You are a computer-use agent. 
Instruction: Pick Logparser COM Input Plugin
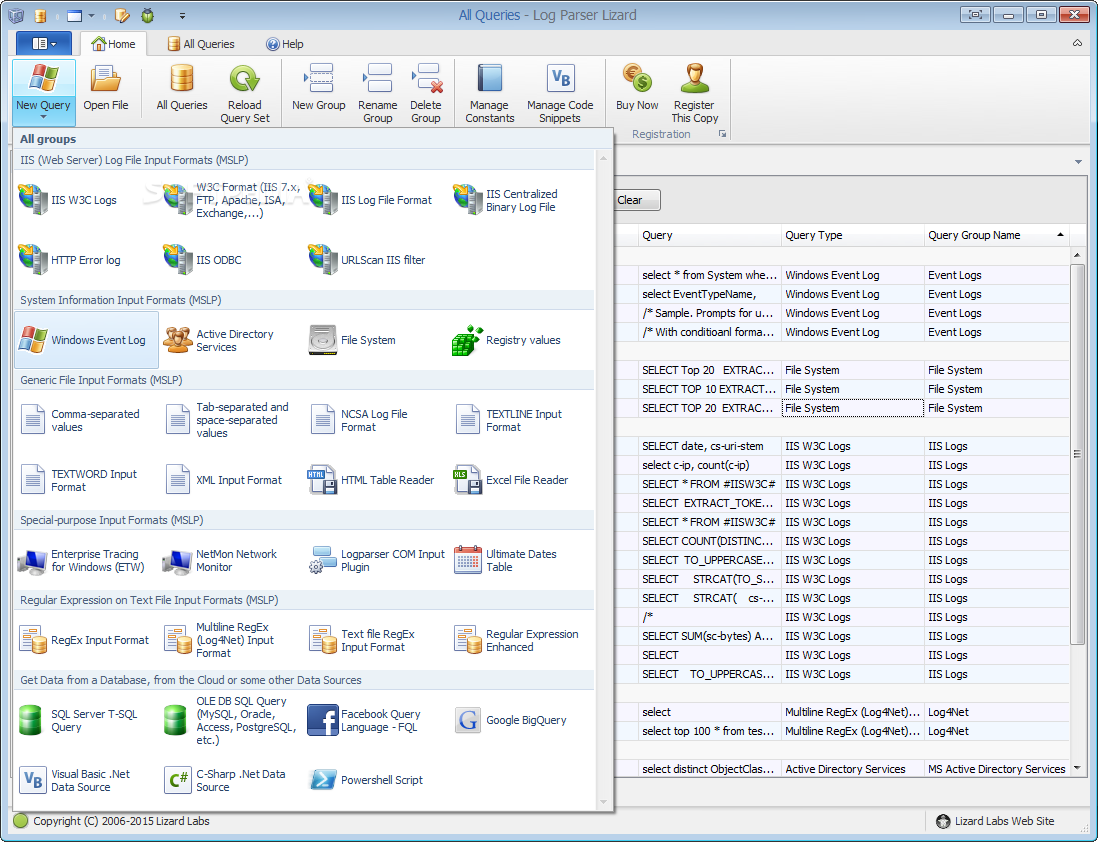376,560
